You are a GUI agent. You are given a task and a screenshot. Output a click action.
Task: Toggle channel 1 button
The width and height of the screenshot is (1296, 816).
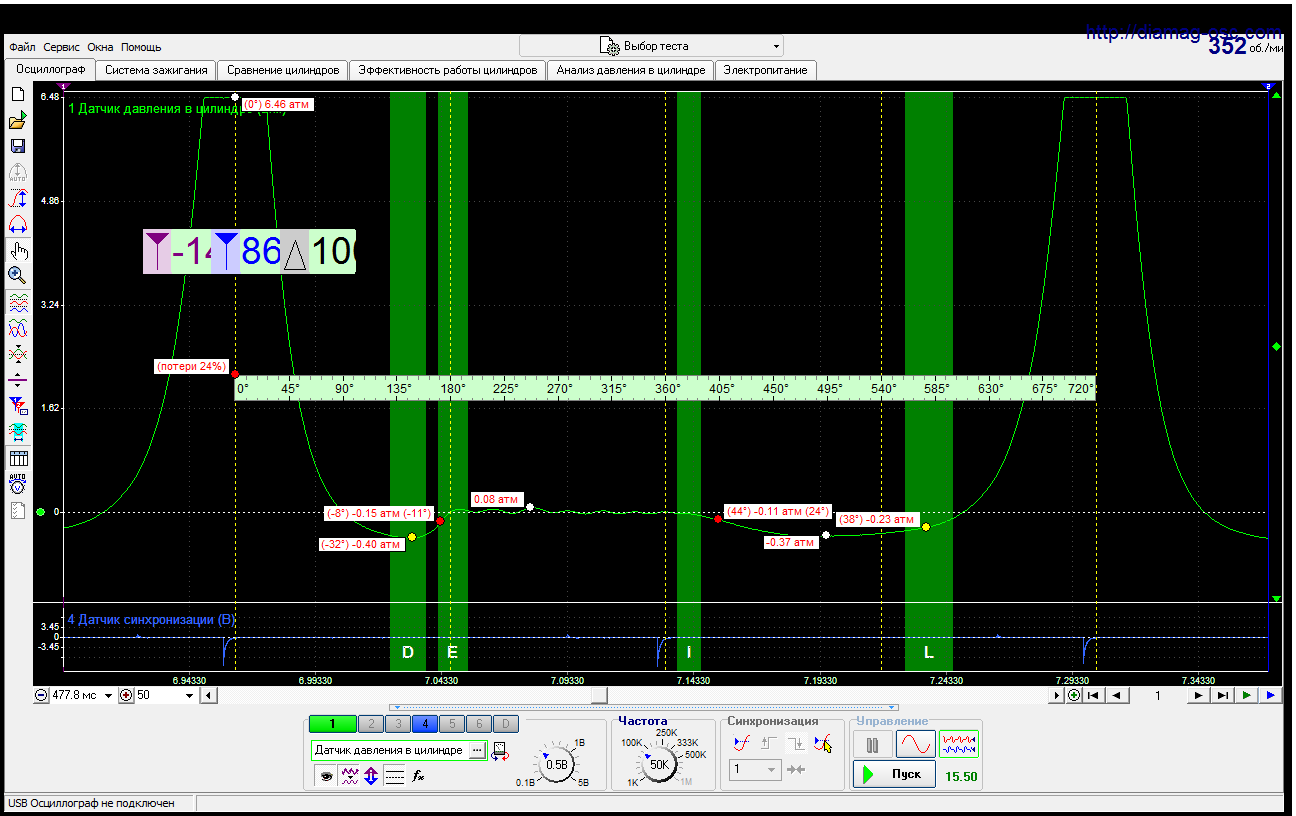332,724
